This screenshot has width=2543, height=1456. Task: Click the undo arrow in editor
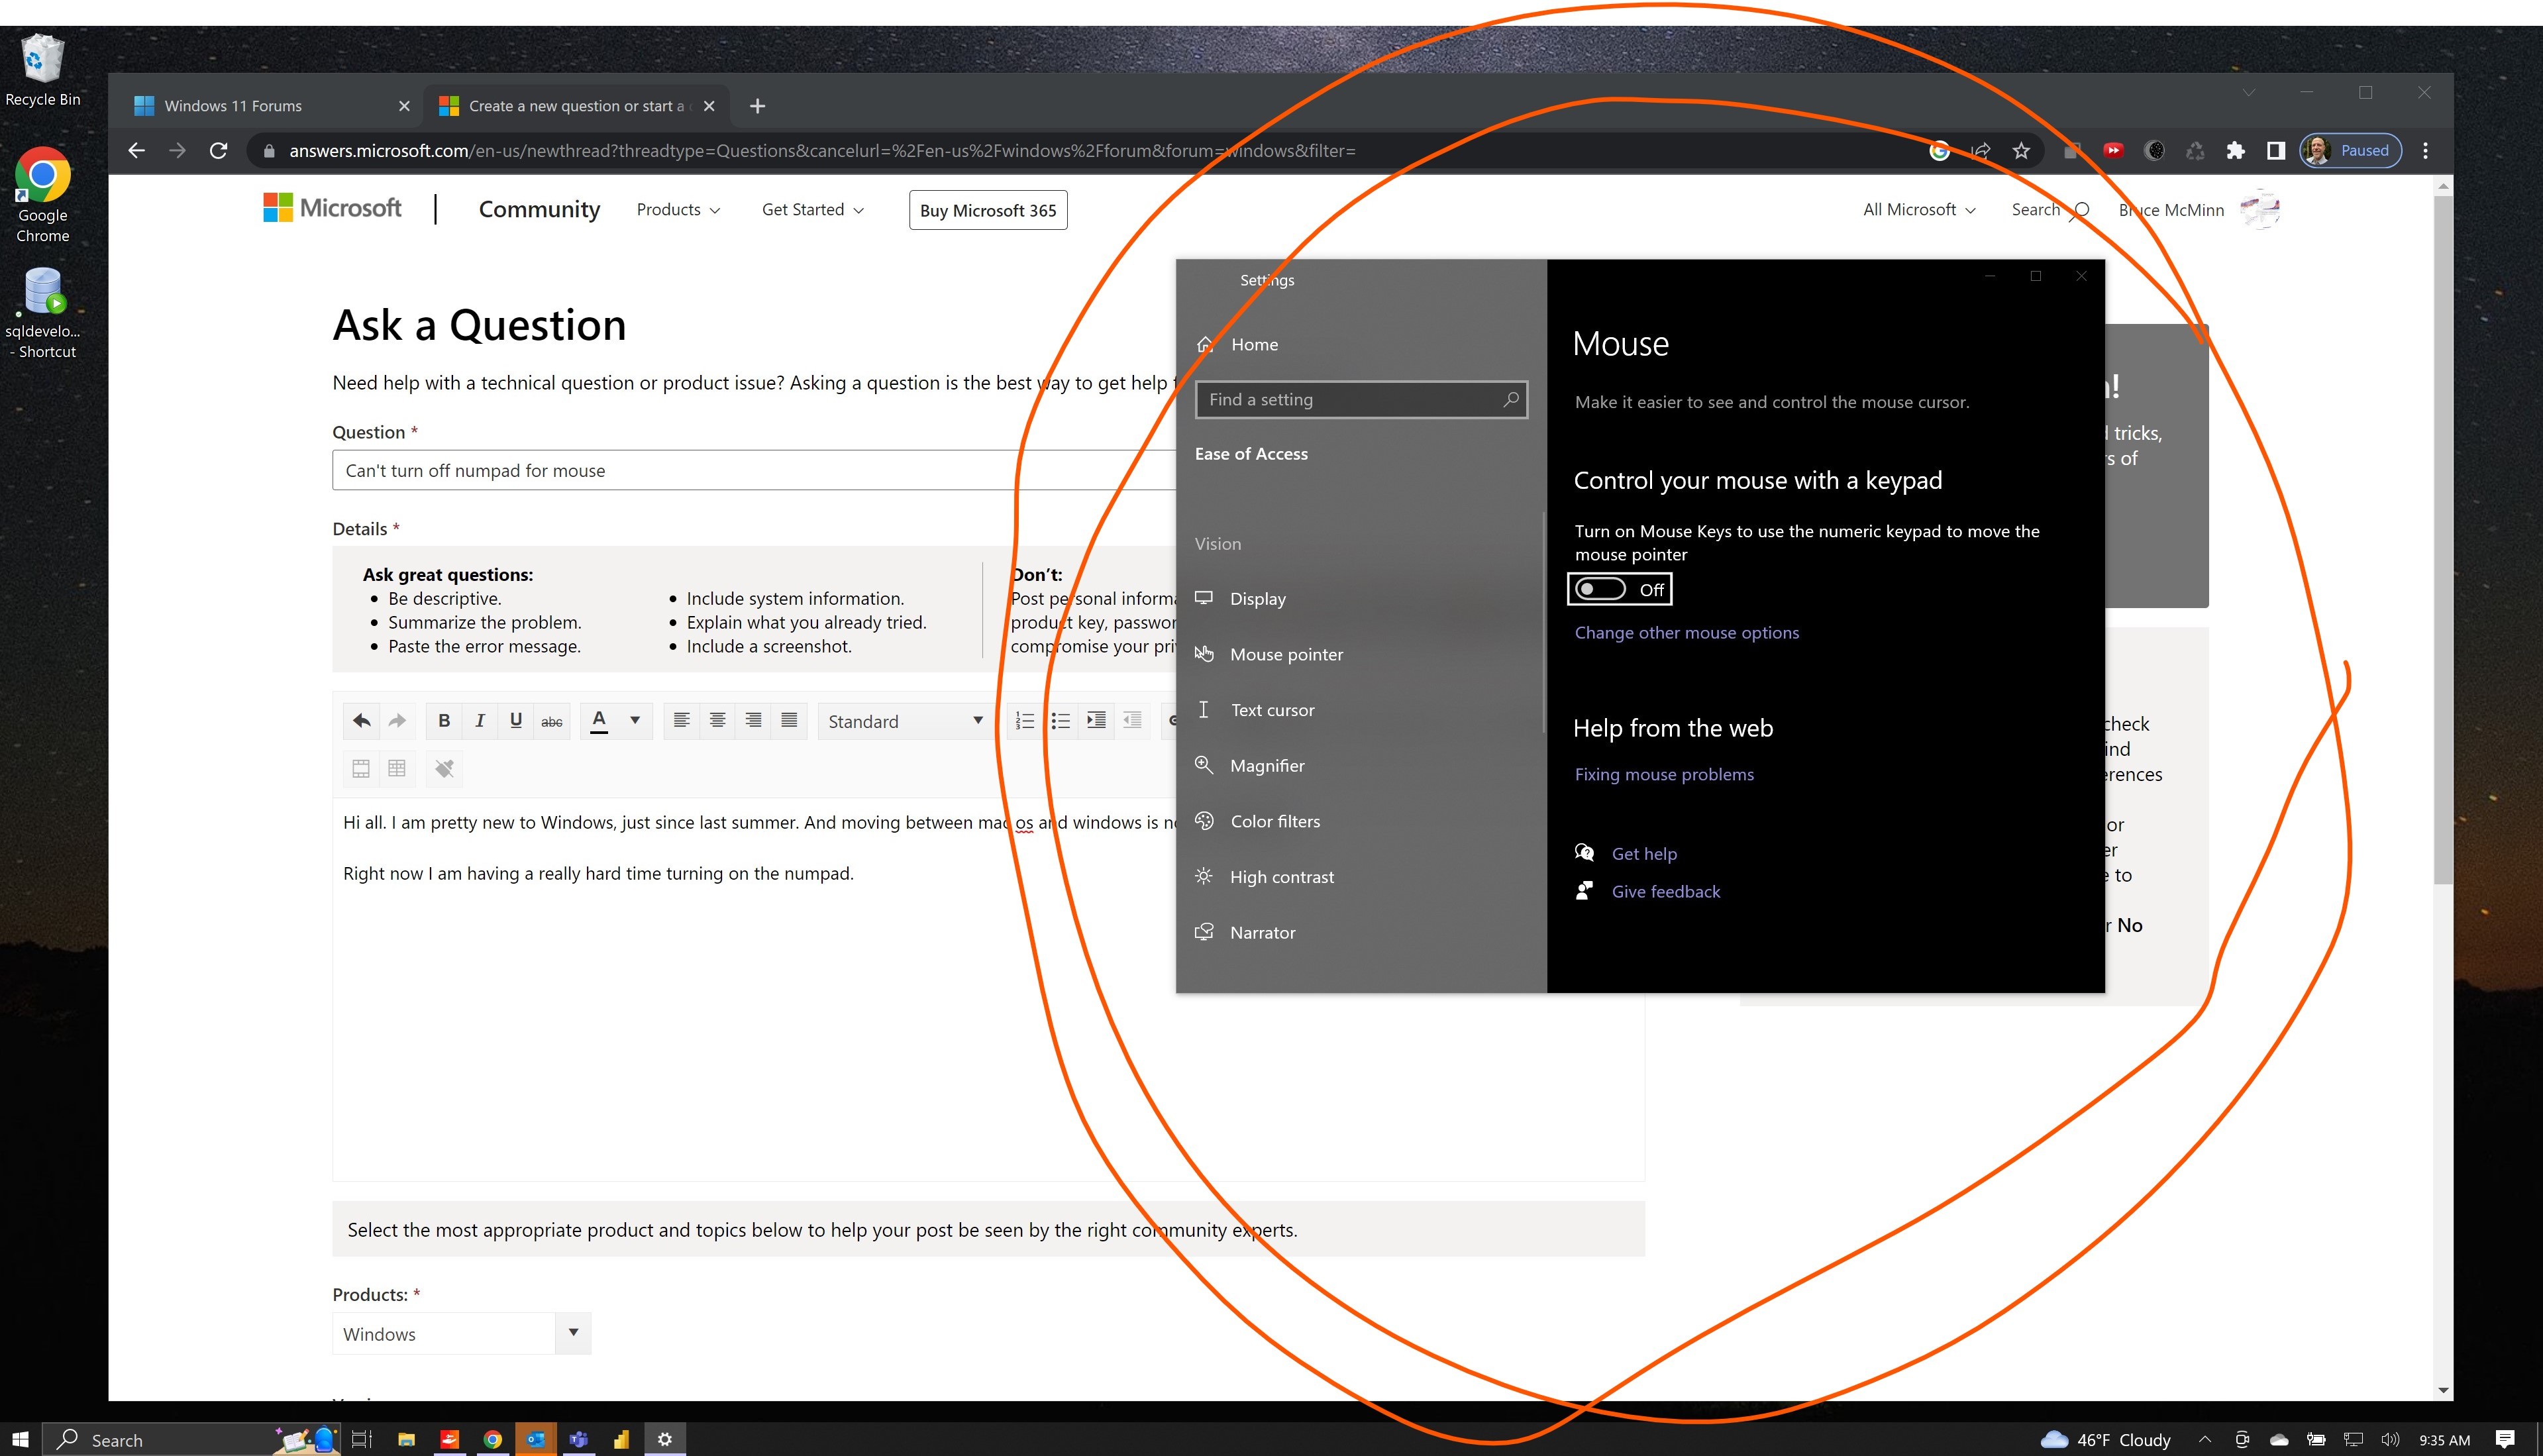(361, 721)
